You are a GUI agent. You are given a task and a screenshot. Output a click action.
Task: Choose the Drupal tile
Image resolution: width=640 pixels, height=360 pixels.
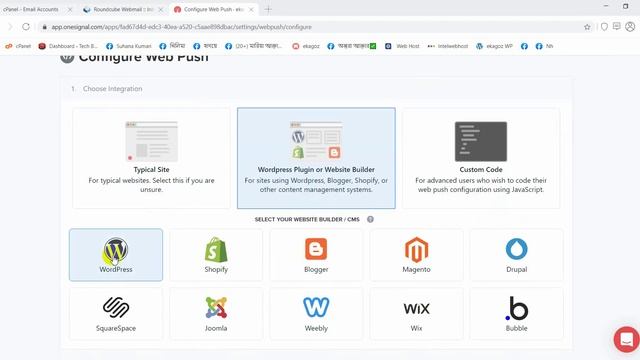coord(516,255)
